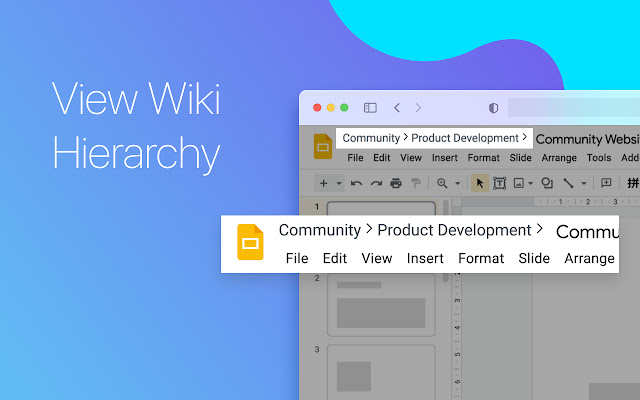The width and height of the screenshot is (640, 400).
Task: Select slide 2 thumbnail in the filmstrip
Action: 381,305
